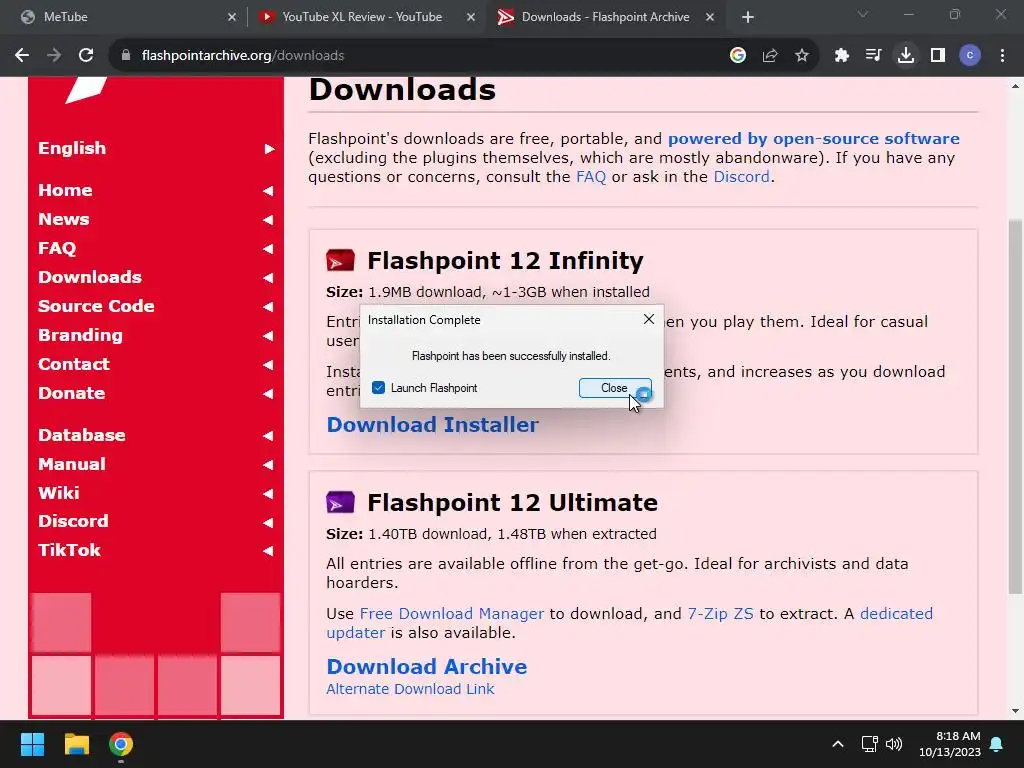Click the arrow beside FAQ
The image size is (1024, 768).
click(268, 249)
